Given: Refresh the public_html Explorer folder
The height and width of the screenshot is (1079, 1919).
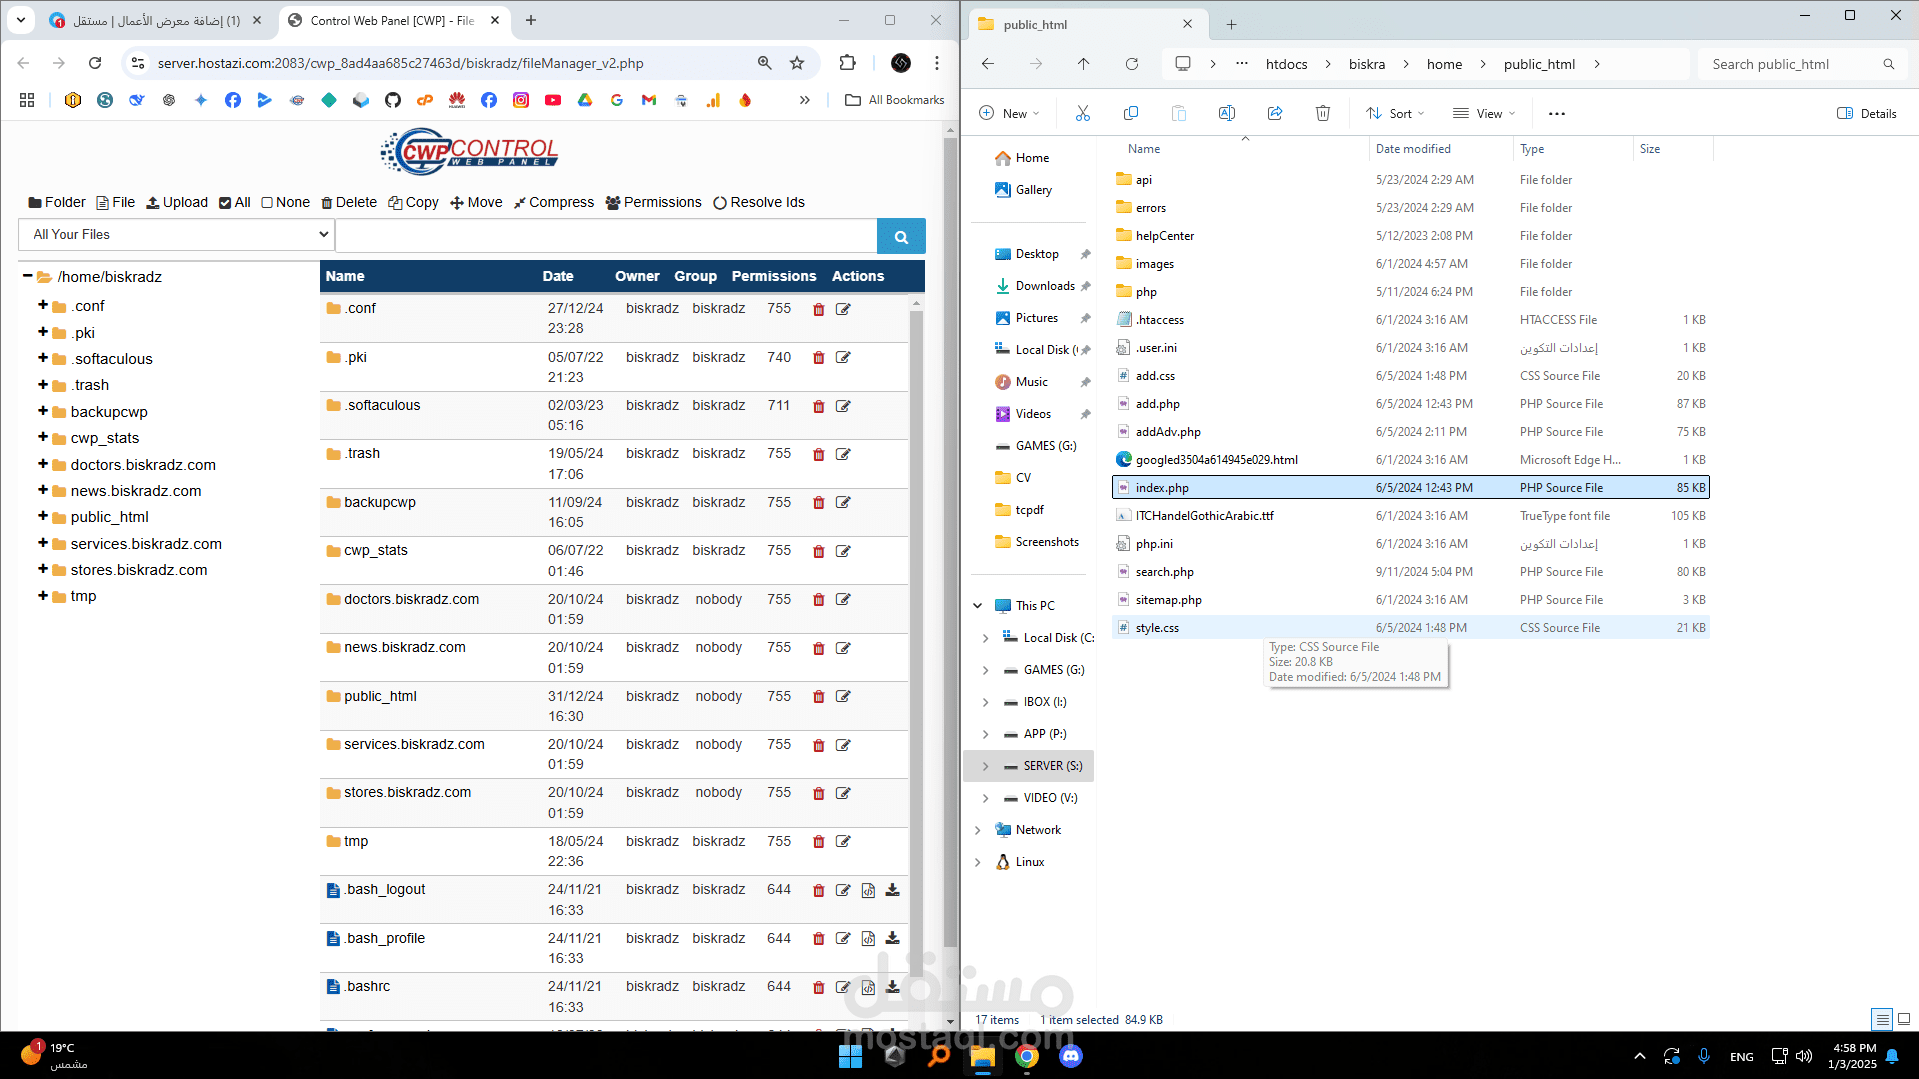Looking at the screenshot, I should [1131, 64].
